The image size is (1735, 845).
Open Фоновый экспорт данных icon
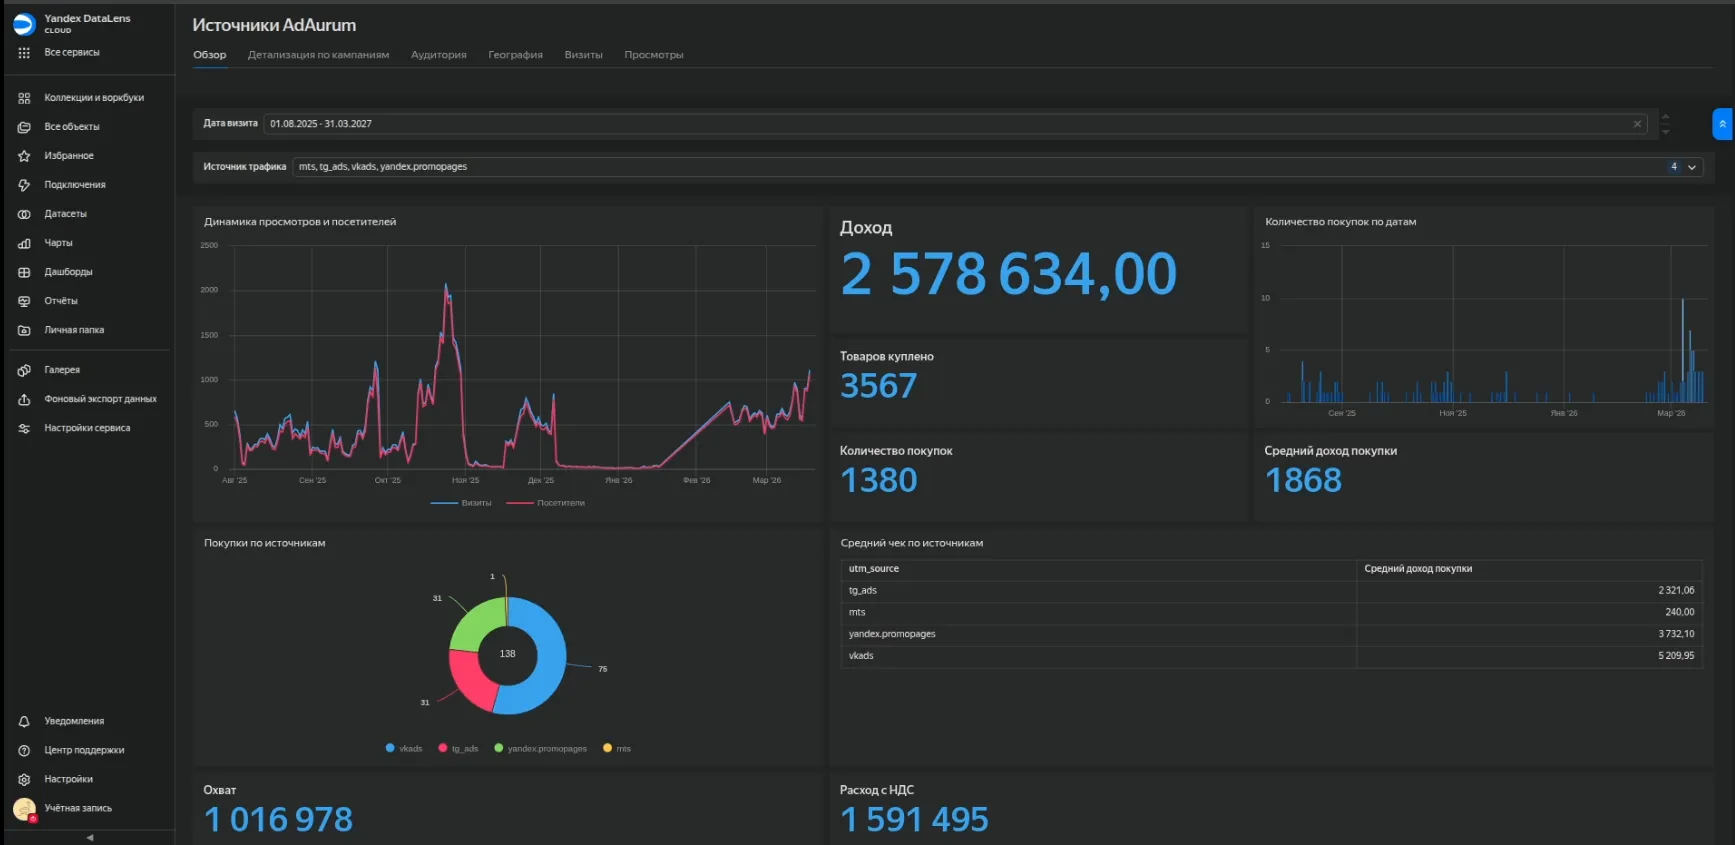(24, 399)
